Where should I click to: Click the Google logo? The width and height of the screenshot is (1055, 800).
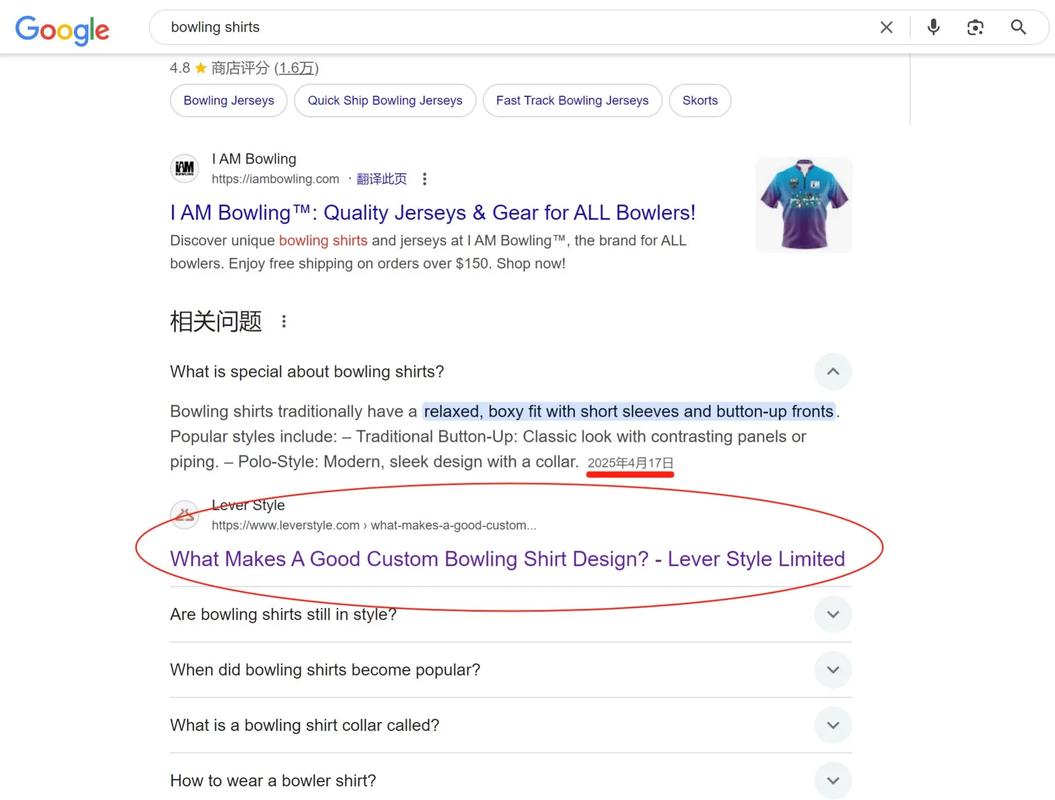(61, 28)
